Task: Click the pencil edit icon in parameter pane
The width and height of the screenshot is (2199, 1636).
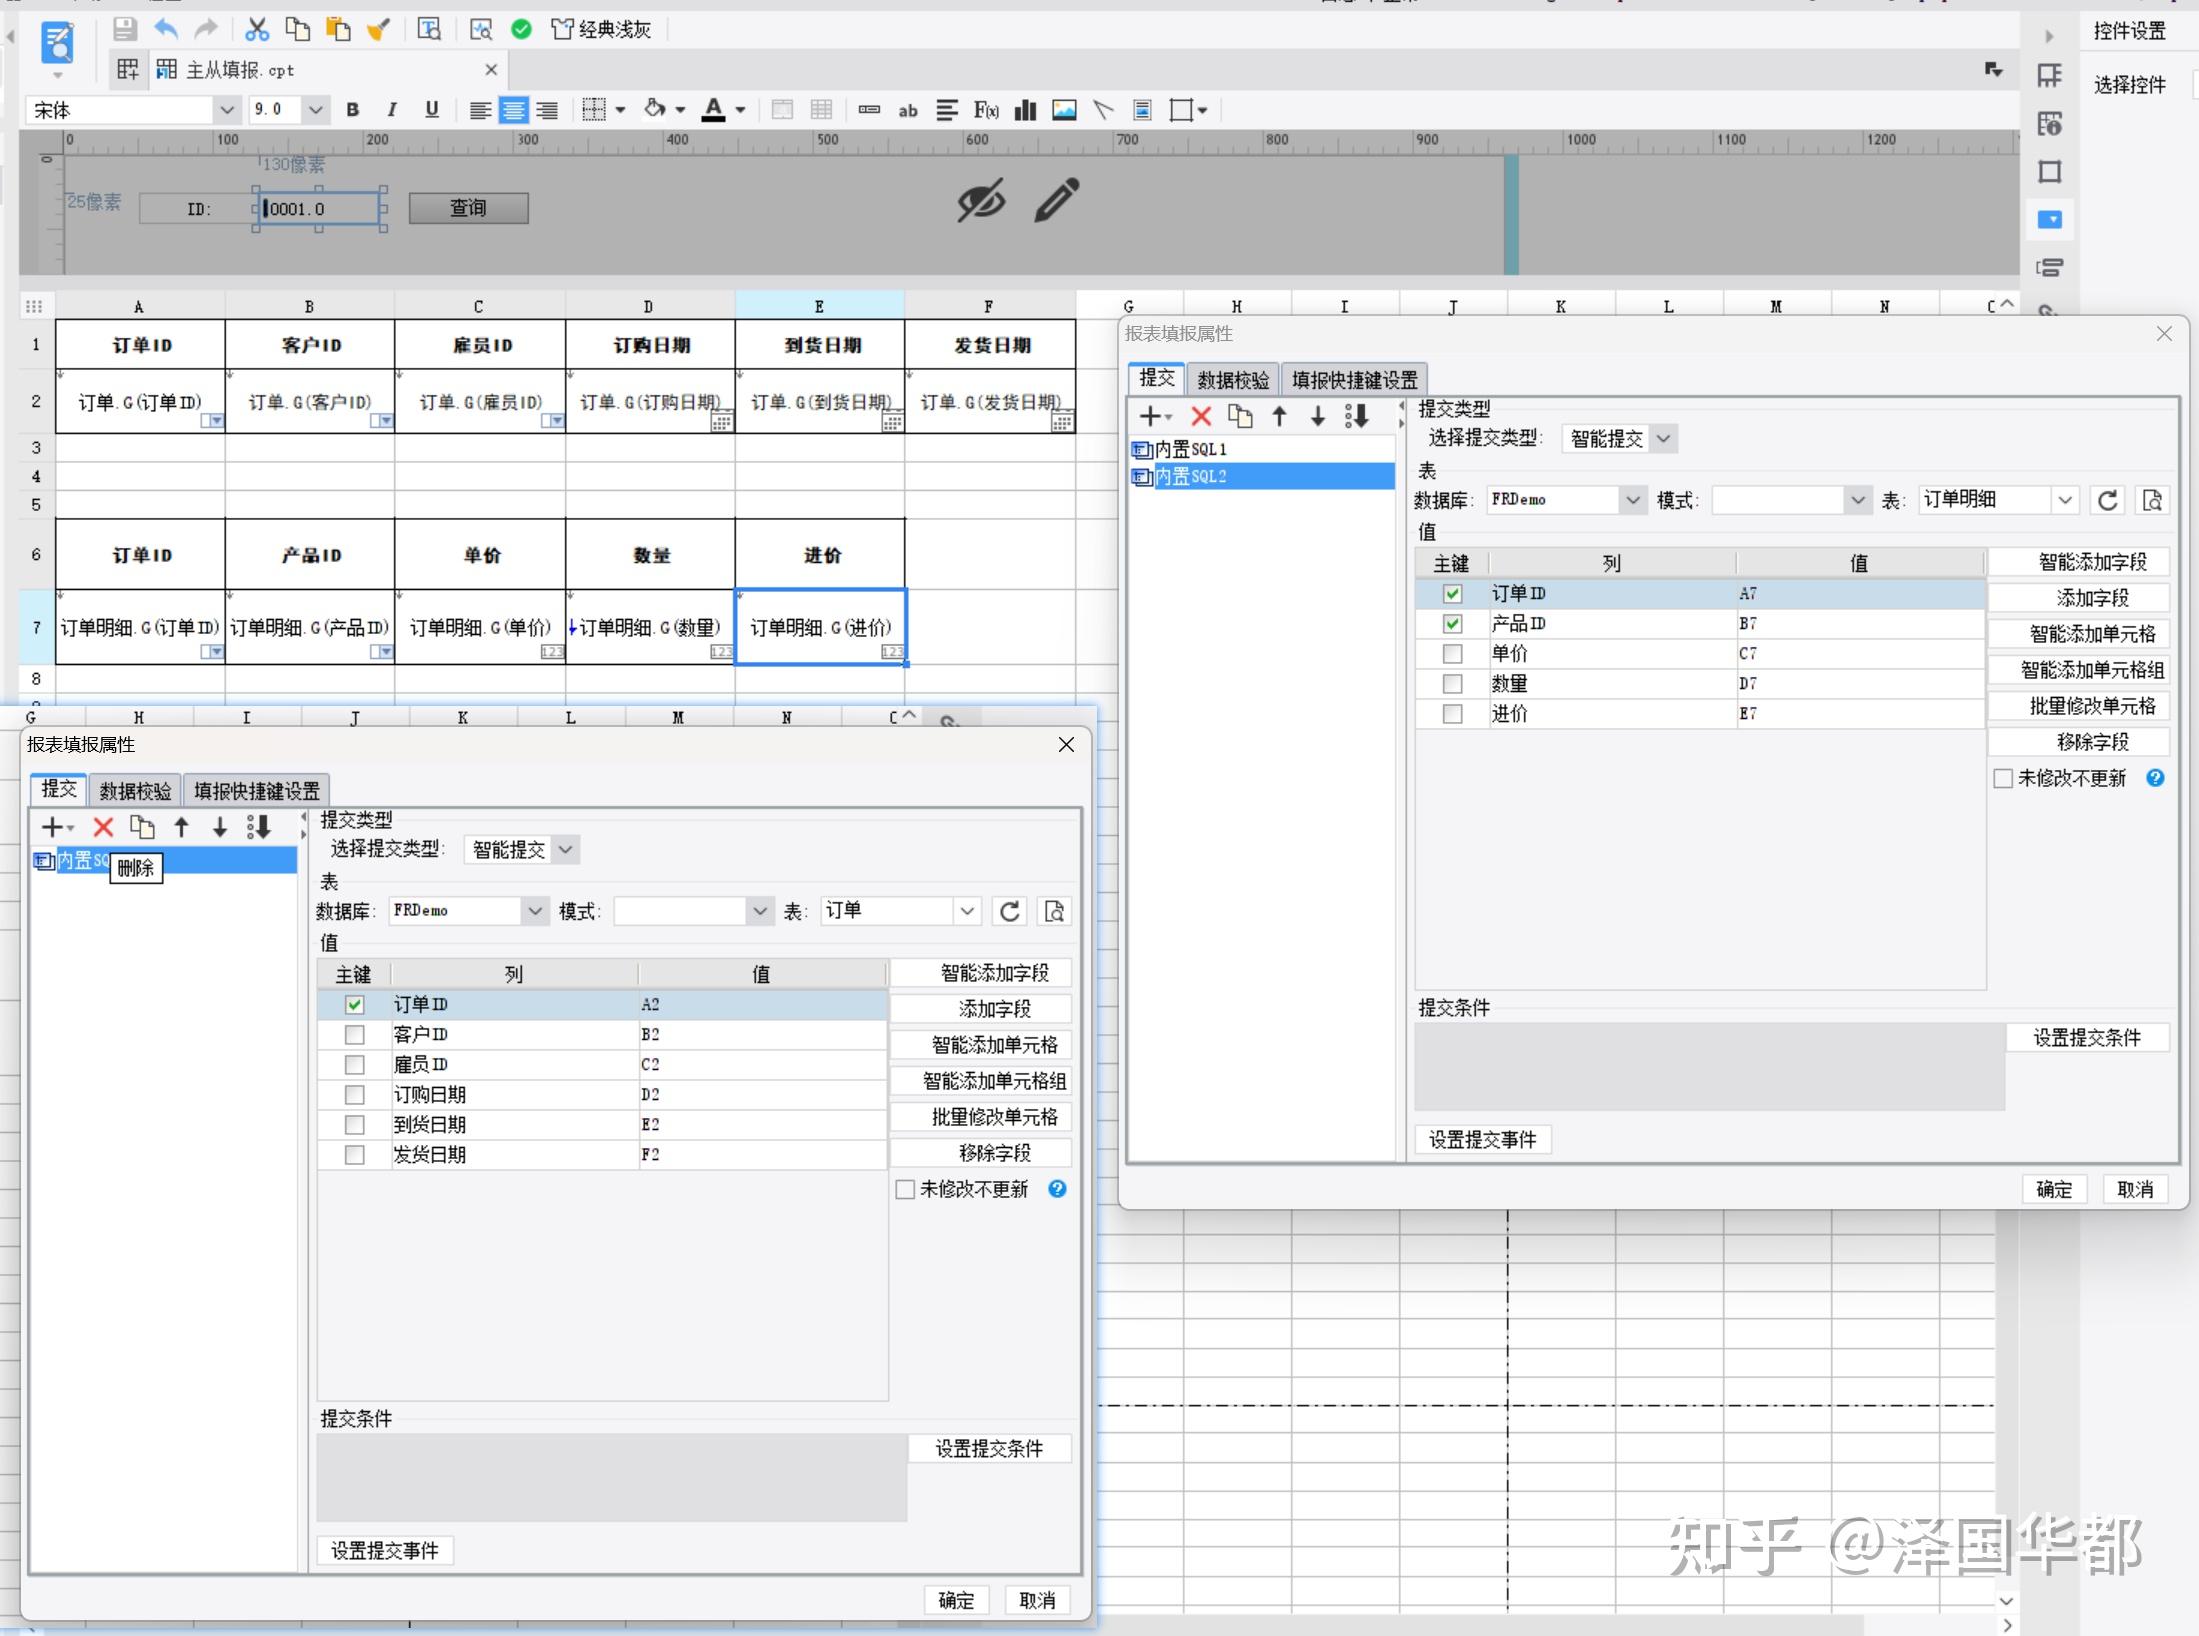Action: (x=1057, y=200)
